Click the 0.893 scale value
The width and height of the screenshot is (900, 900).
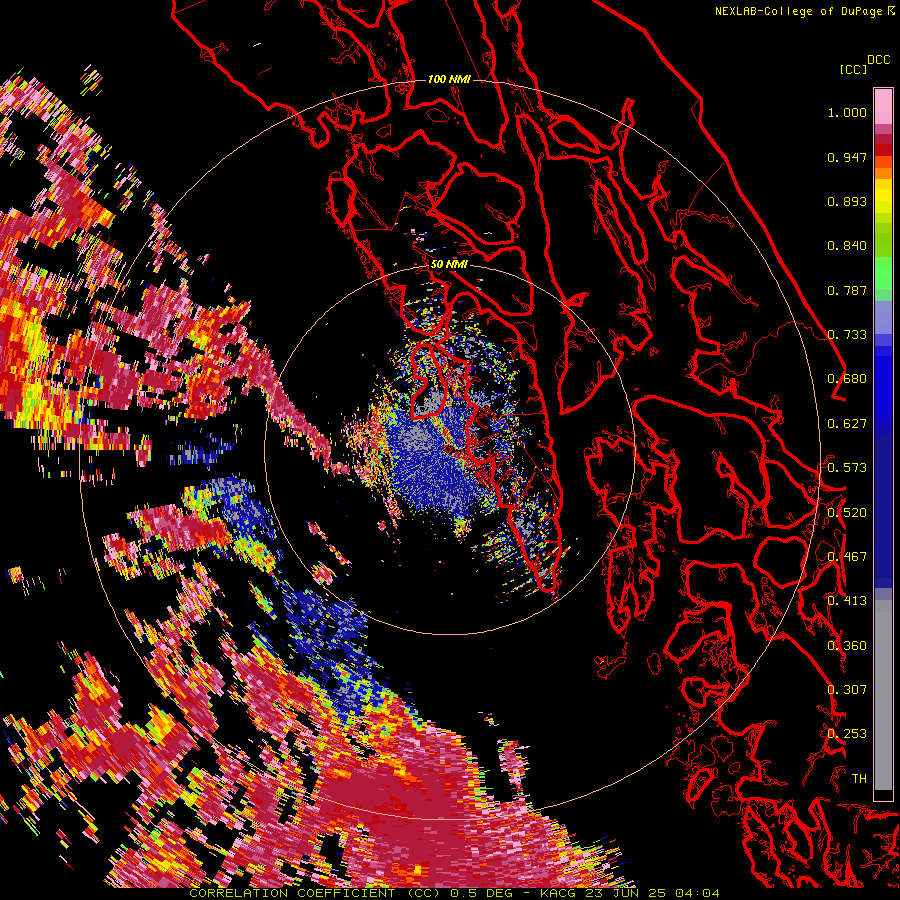[847, 201]
